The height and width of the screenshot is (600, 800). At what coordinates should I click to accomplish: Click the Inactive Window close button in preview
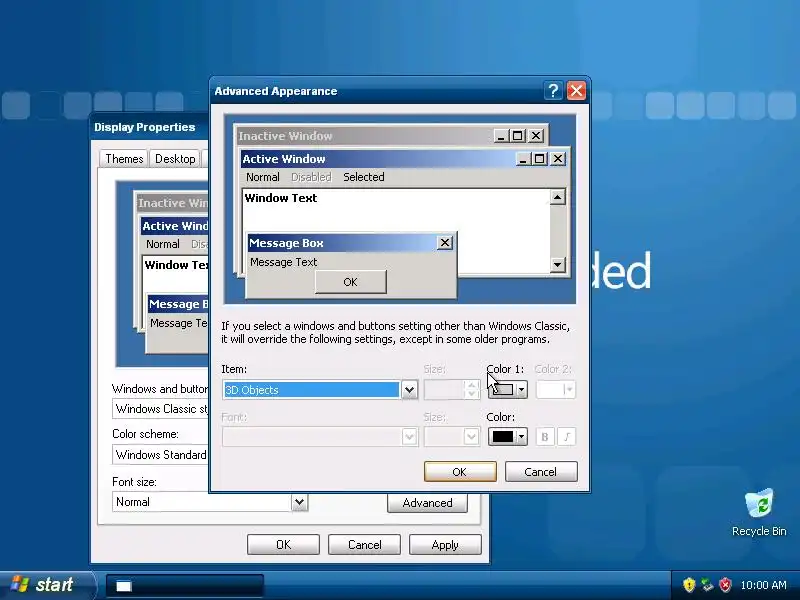click(536, 136)
